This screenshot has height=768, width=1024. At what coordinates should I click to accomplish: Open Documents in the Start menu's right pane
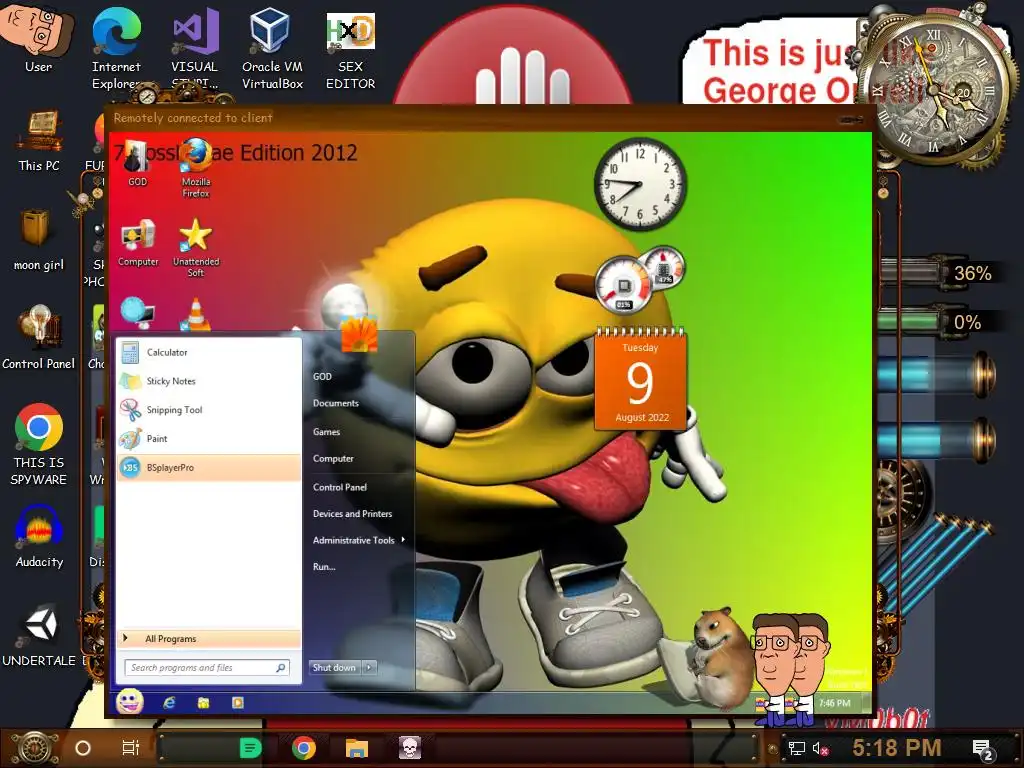[x=336, y=403]
